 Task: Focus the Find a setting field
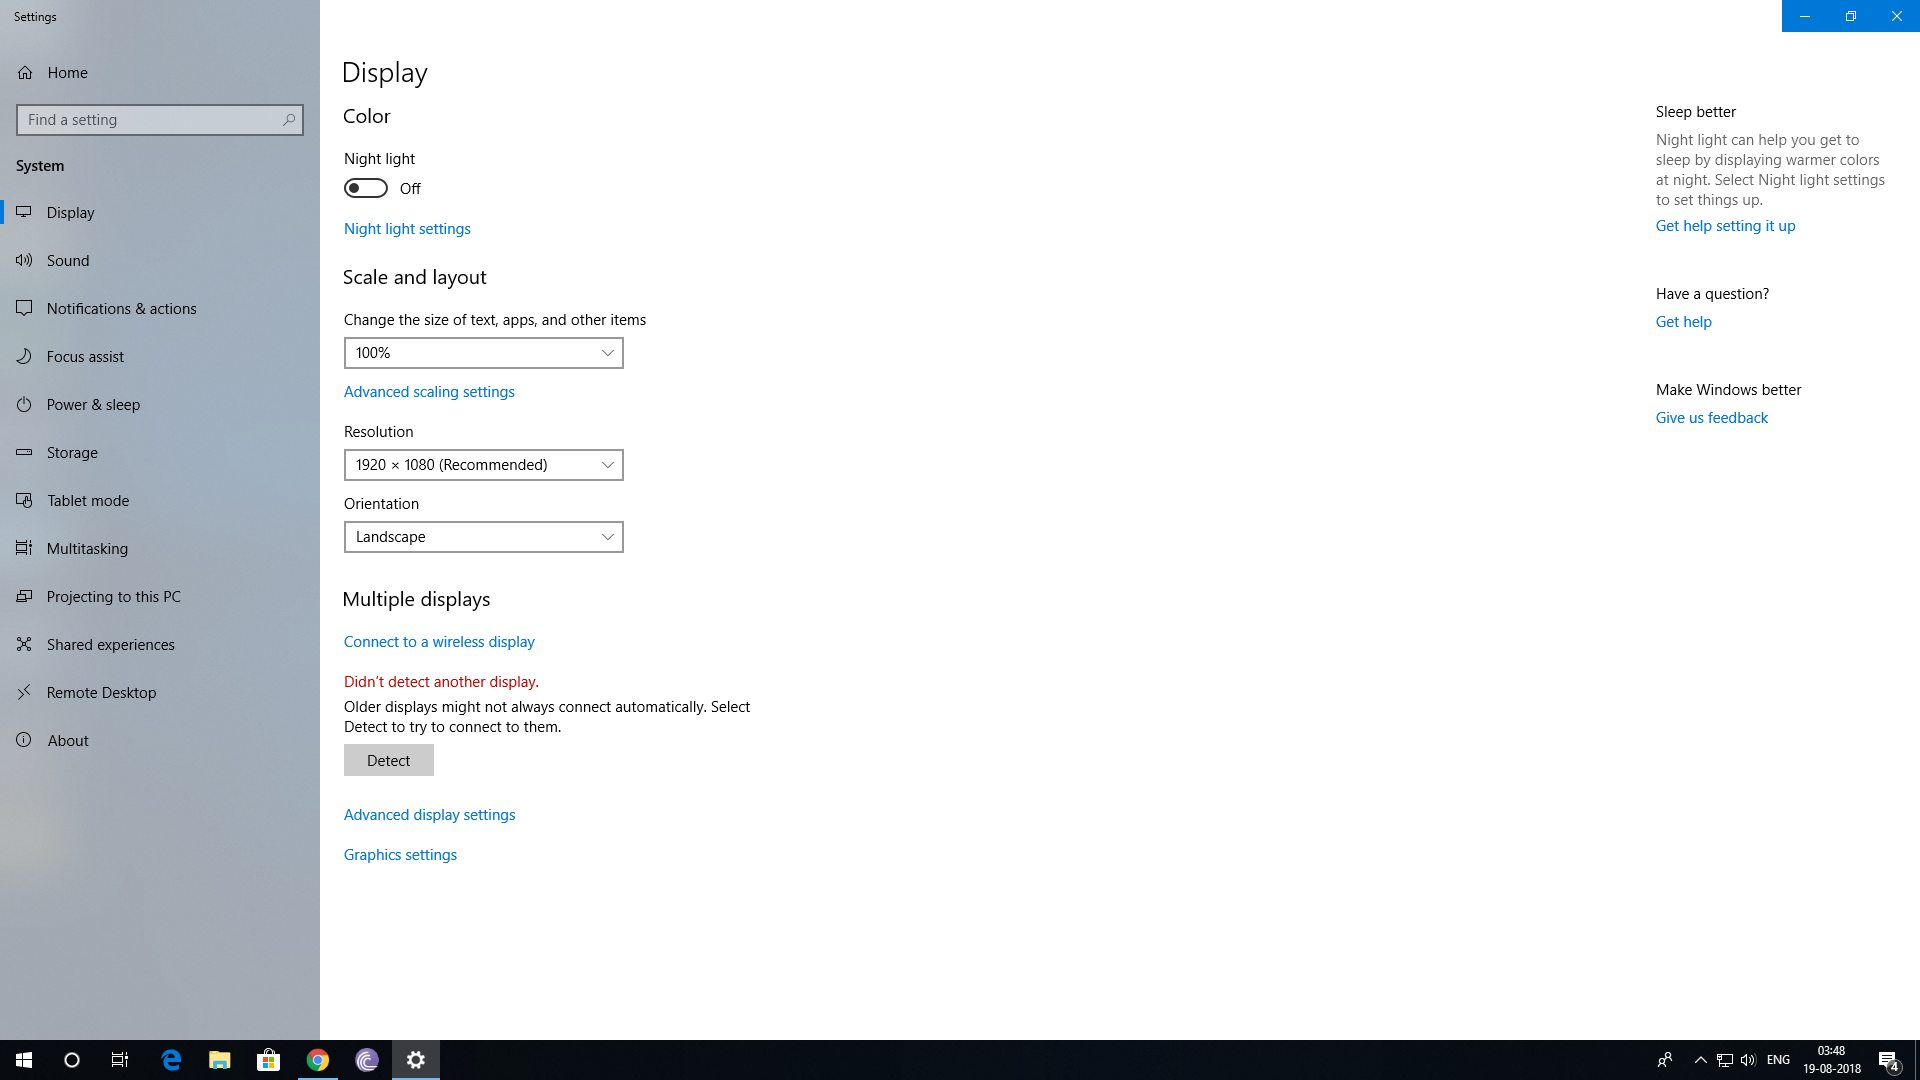point(150,120)
